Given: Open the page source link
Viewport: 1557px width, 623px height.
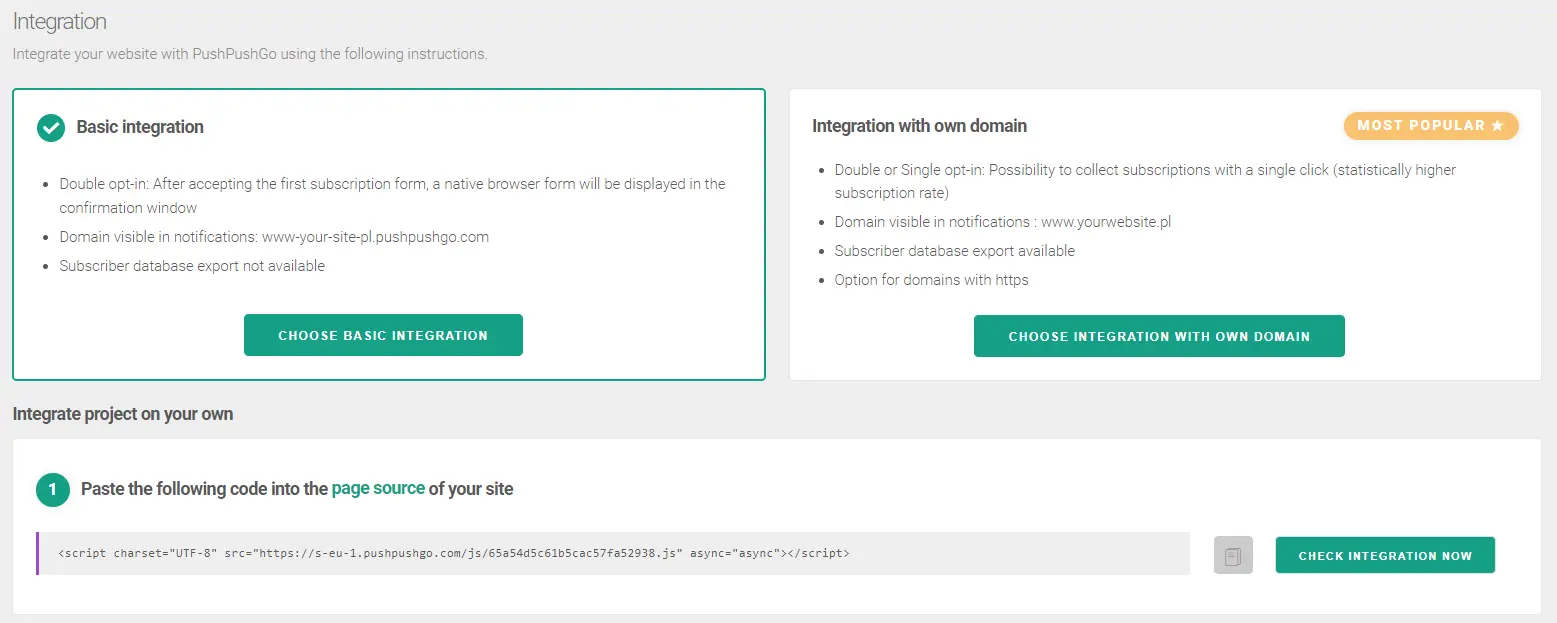Looking at the screenshot, I should (378, 489).
